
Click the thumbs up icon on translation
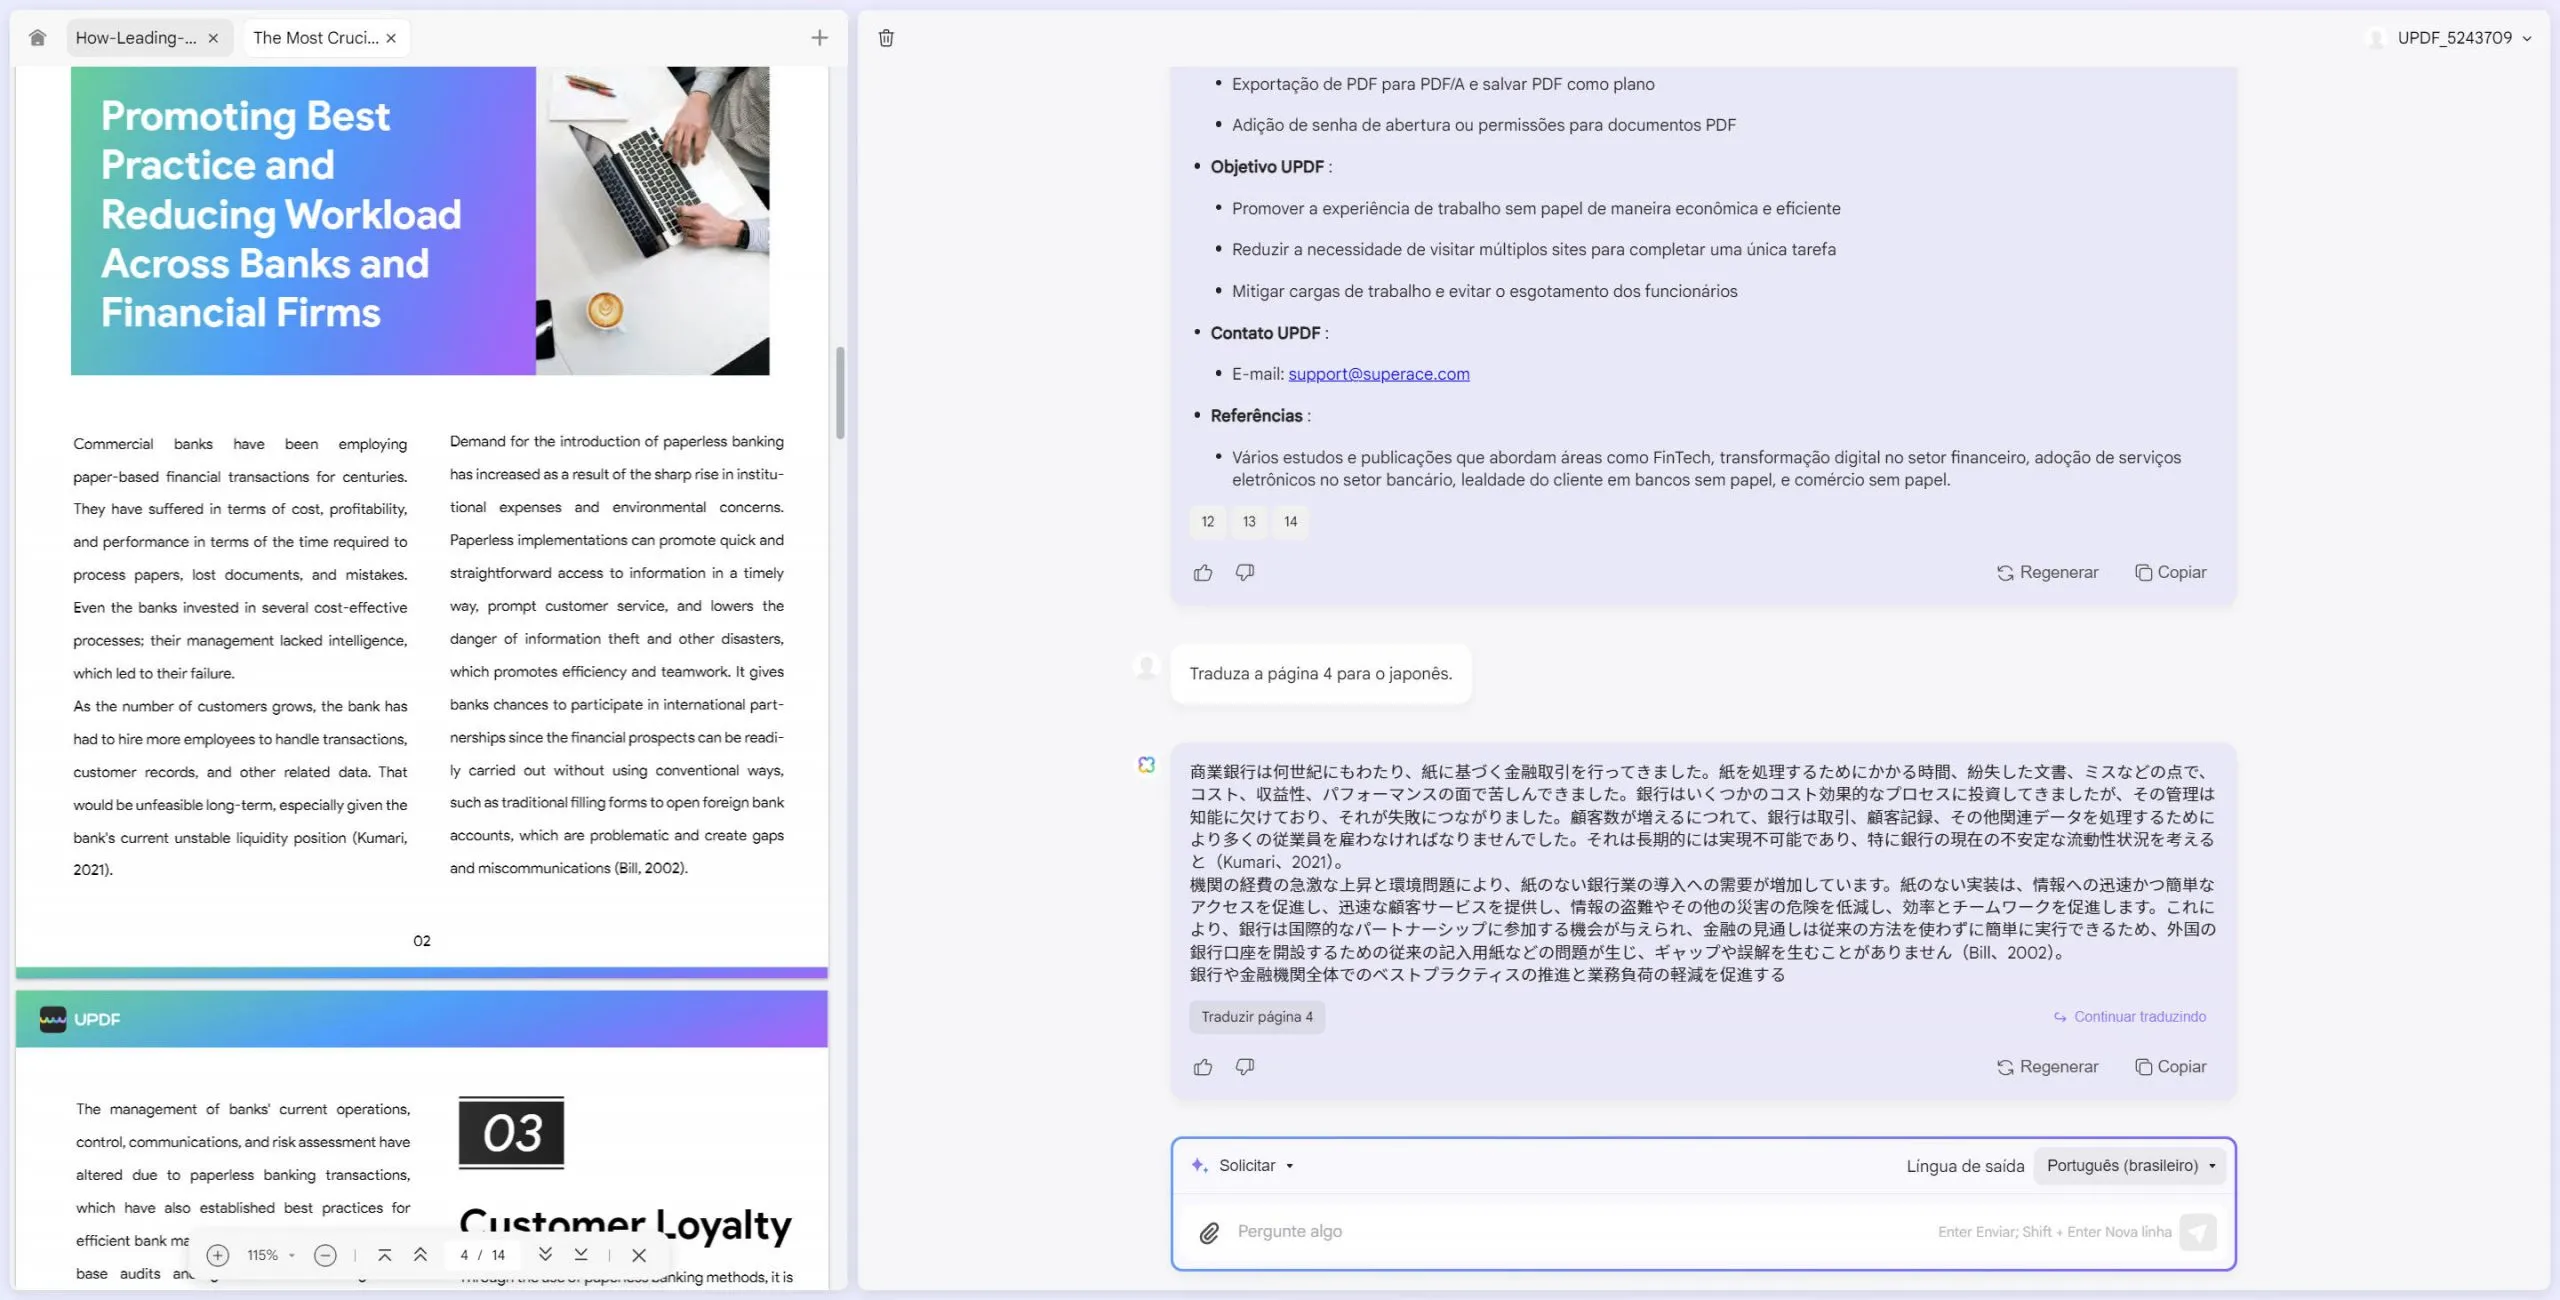(x=1205, y=1066)
